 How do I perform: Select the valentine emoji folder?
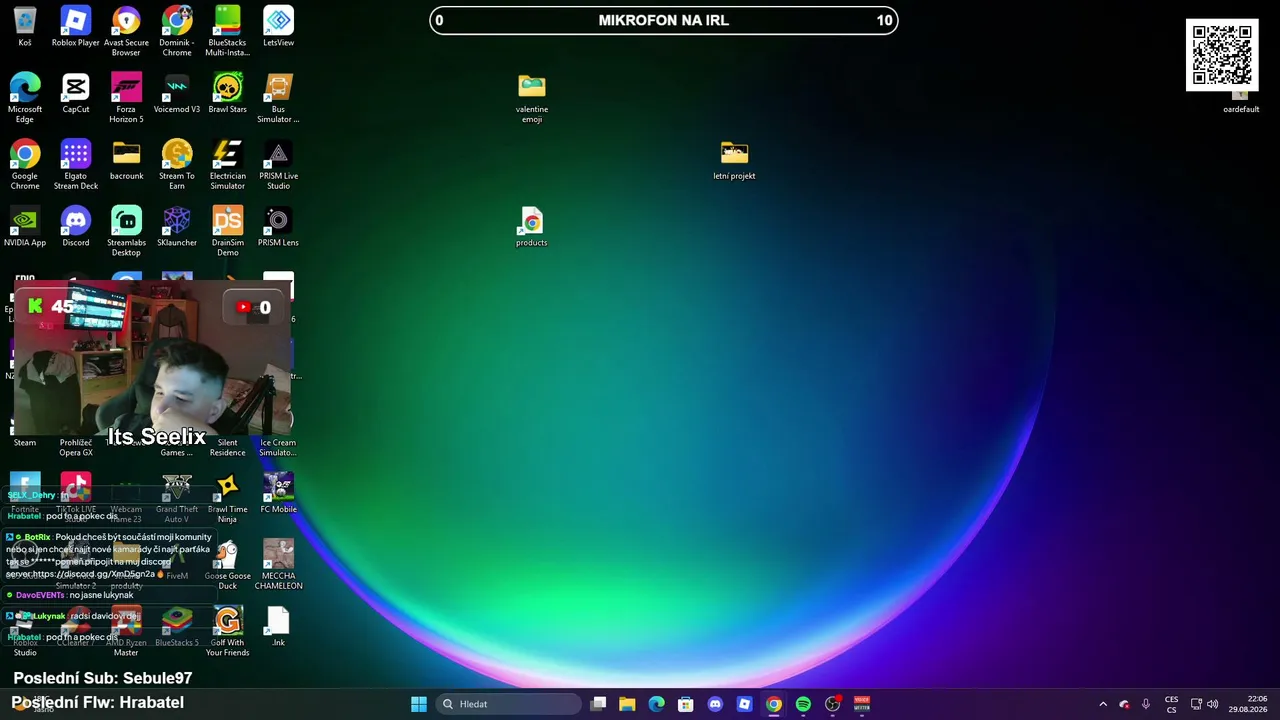coord(532,98)
